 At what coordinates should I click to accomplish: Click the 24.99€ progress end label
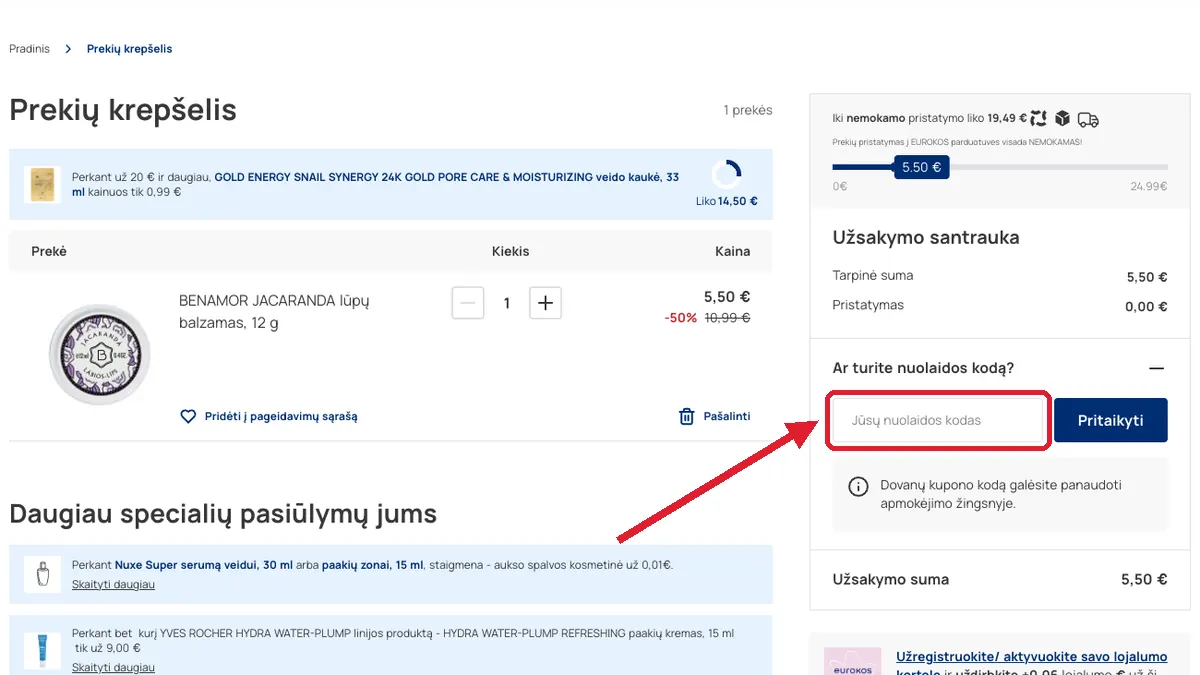click(1149, 186)
